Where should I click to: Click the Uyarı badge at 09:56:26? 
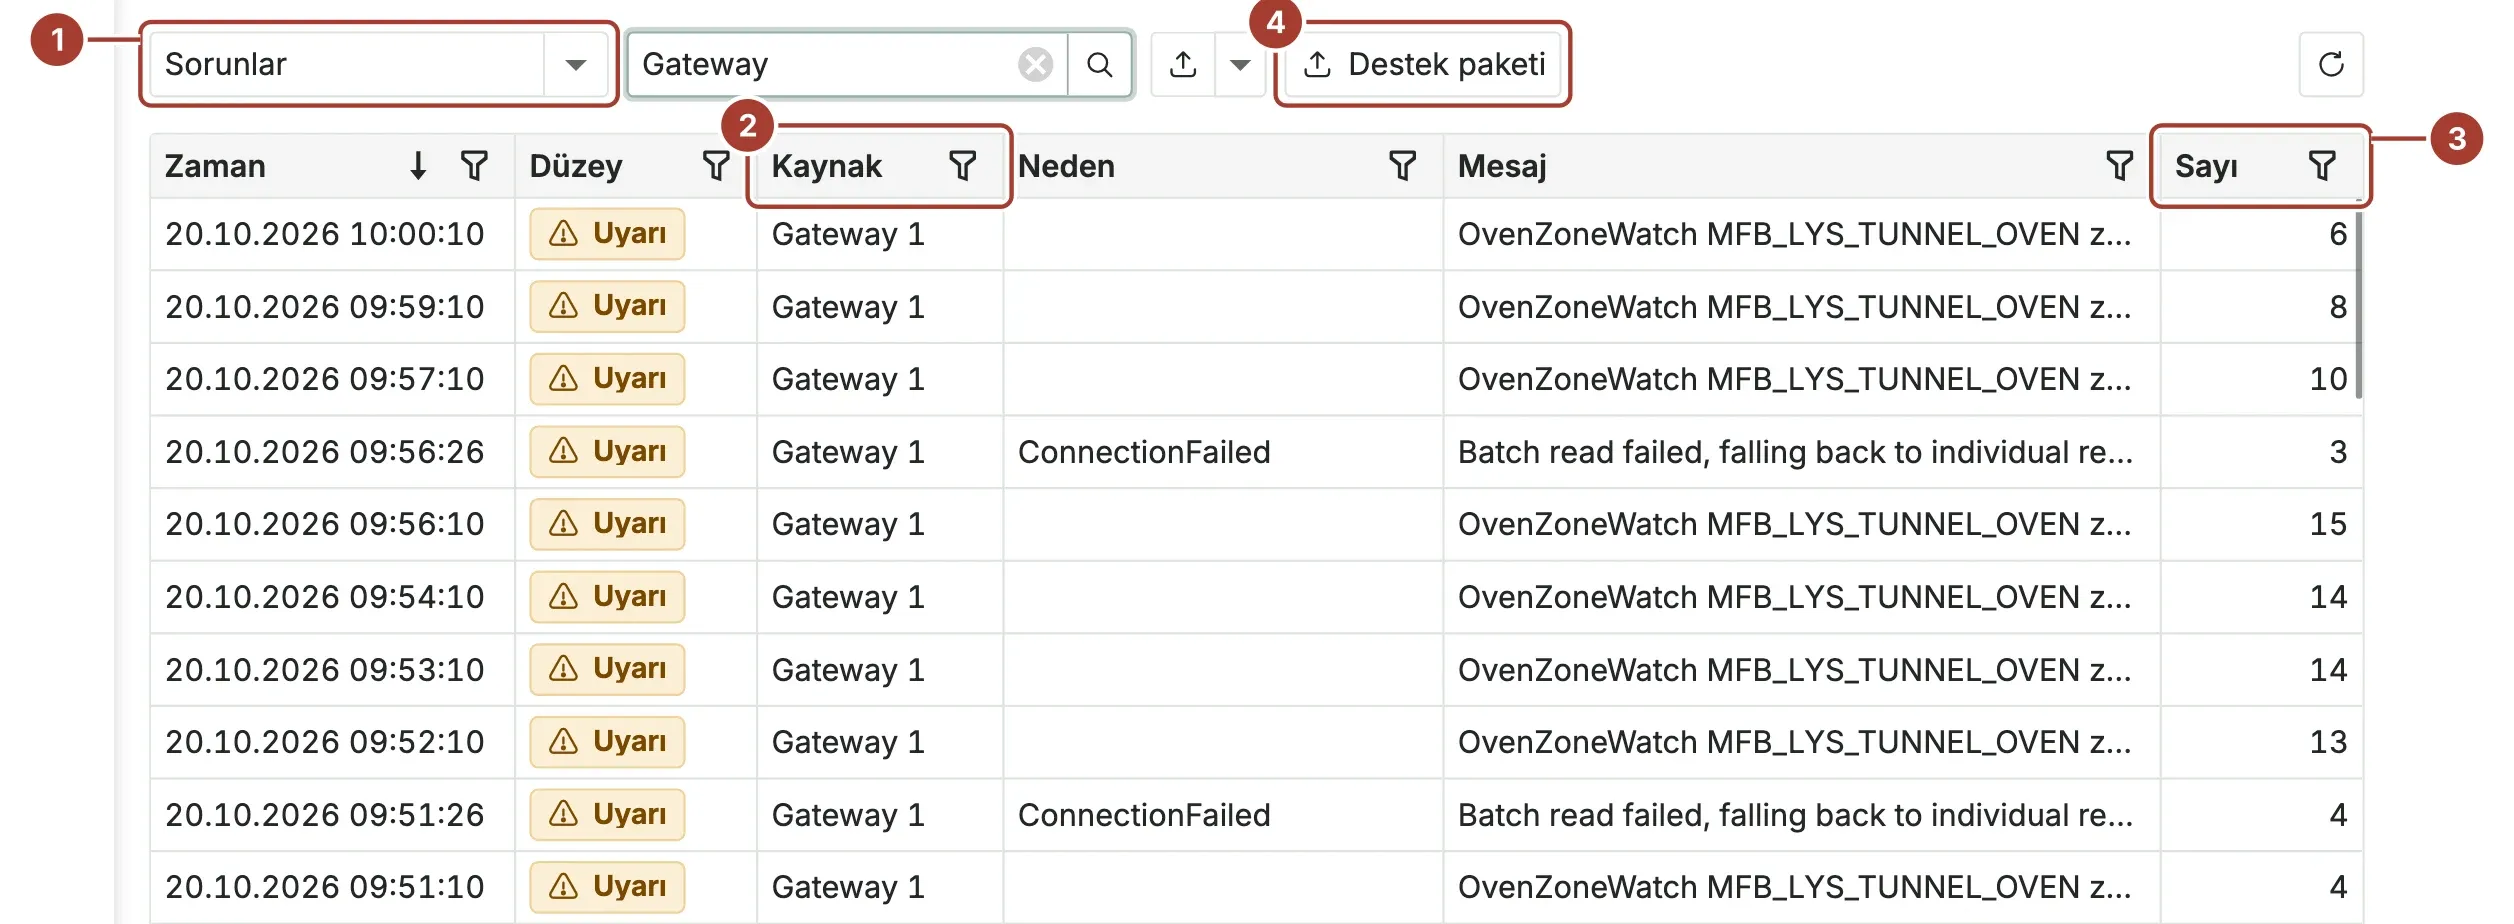[607, 452]
